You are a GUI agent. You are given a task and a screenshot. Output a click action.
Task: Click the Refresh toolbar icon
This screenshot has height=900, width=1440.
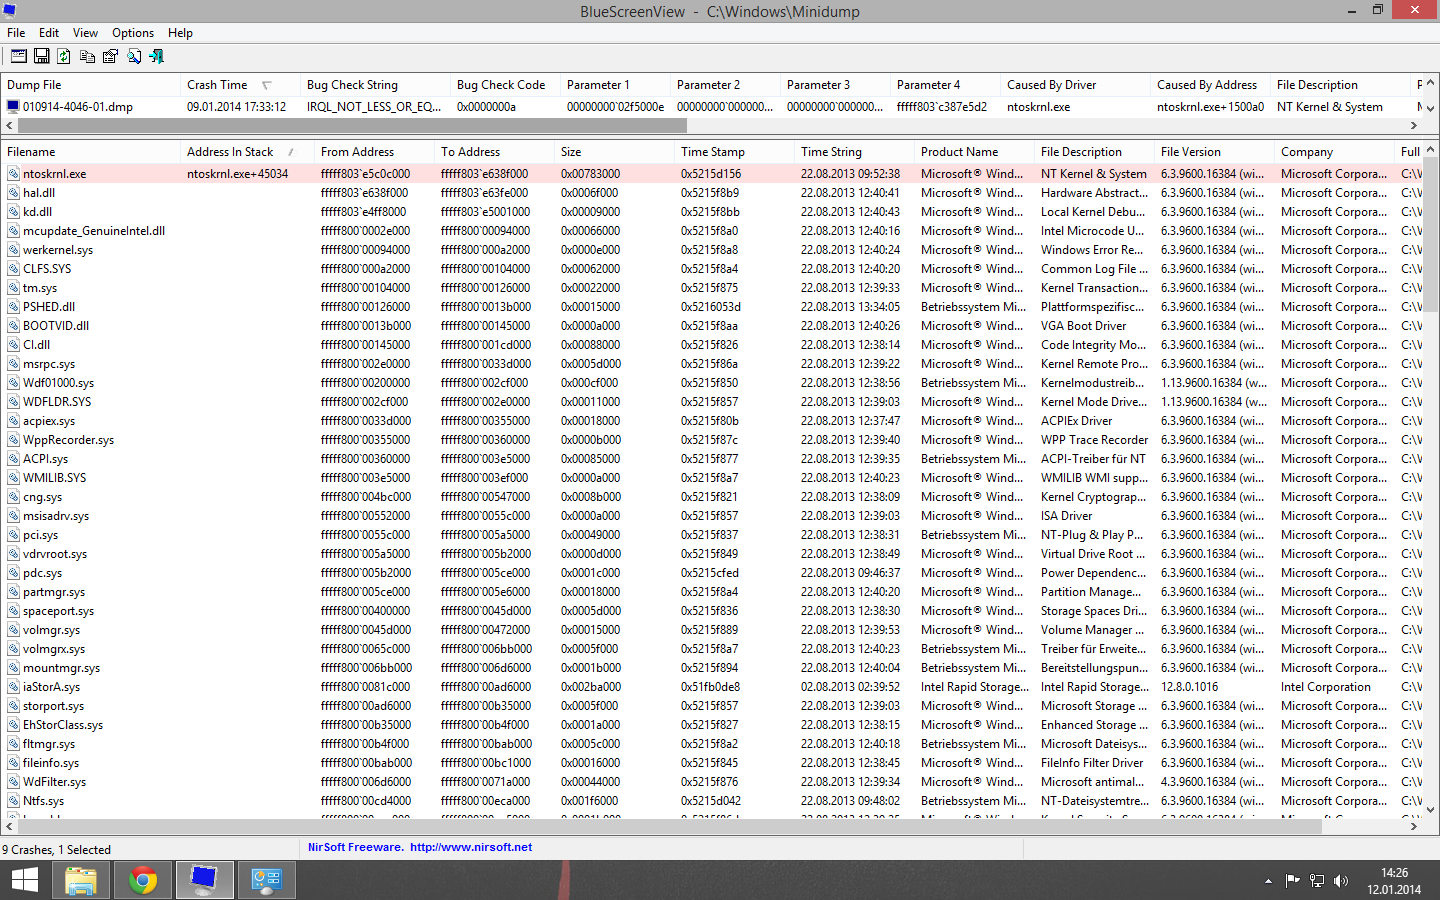coord(64,56)
